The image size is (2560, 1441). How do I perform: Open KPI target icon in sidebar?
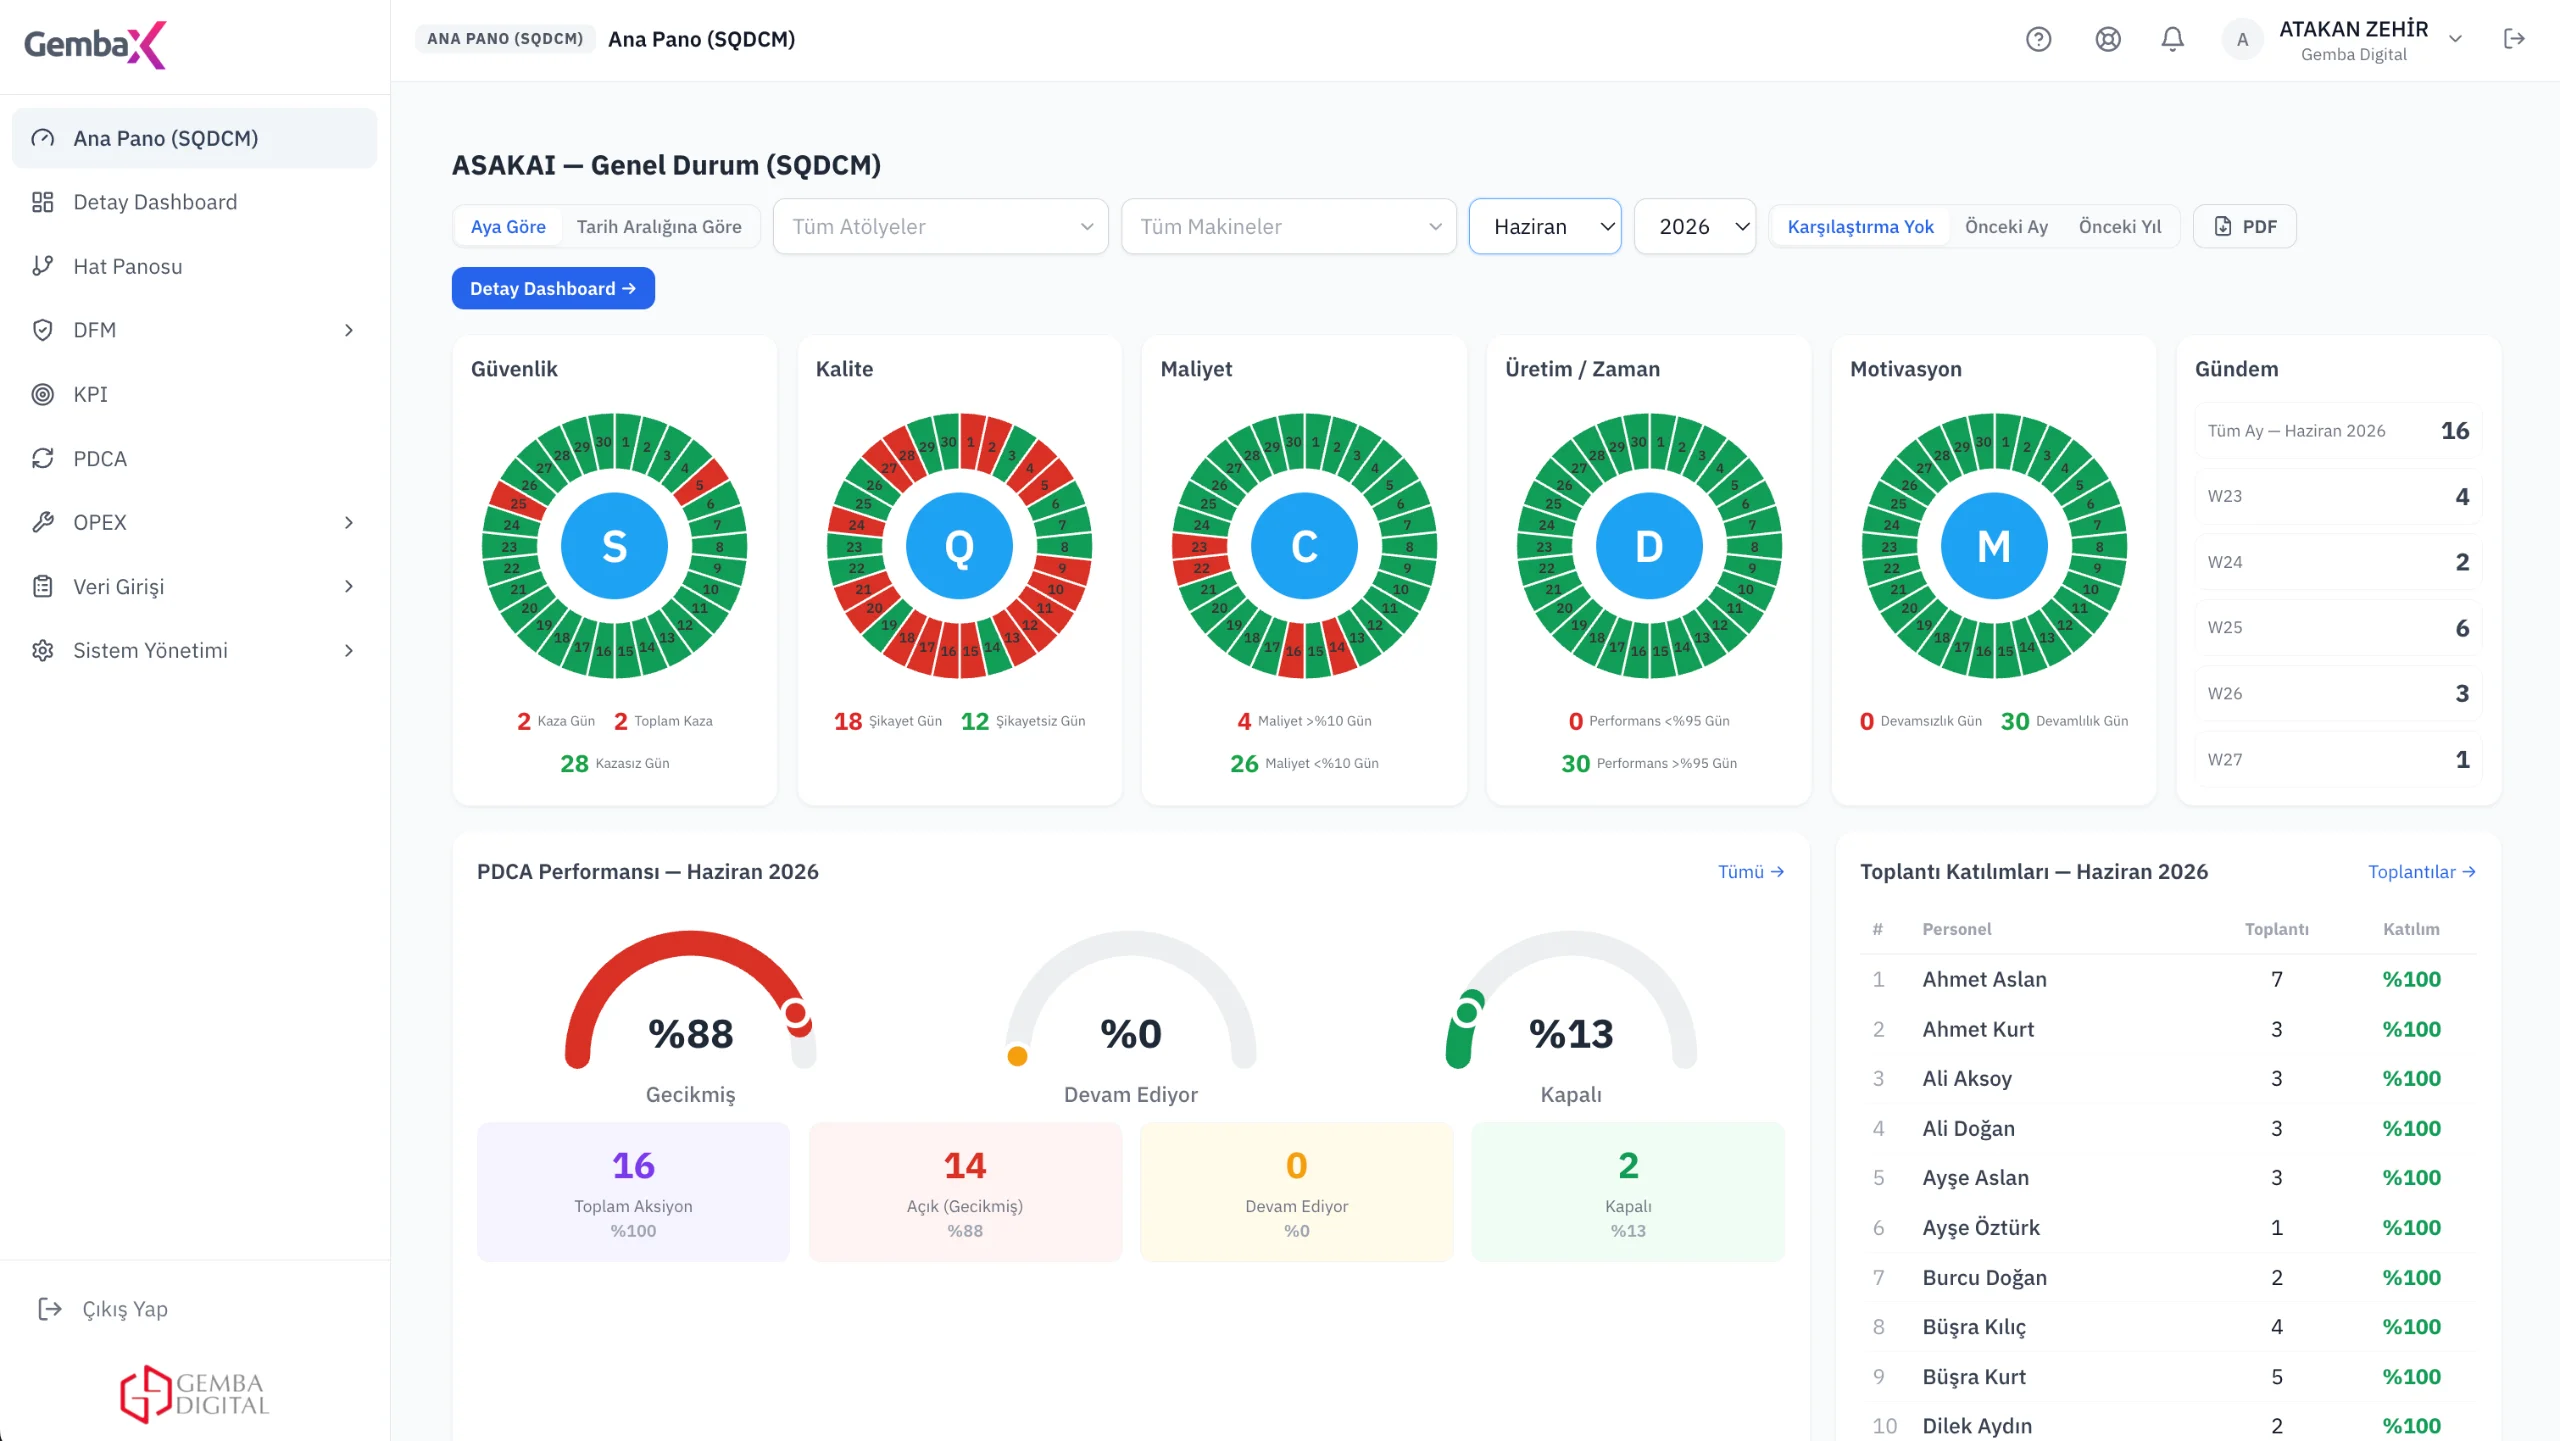coord(42,394)
